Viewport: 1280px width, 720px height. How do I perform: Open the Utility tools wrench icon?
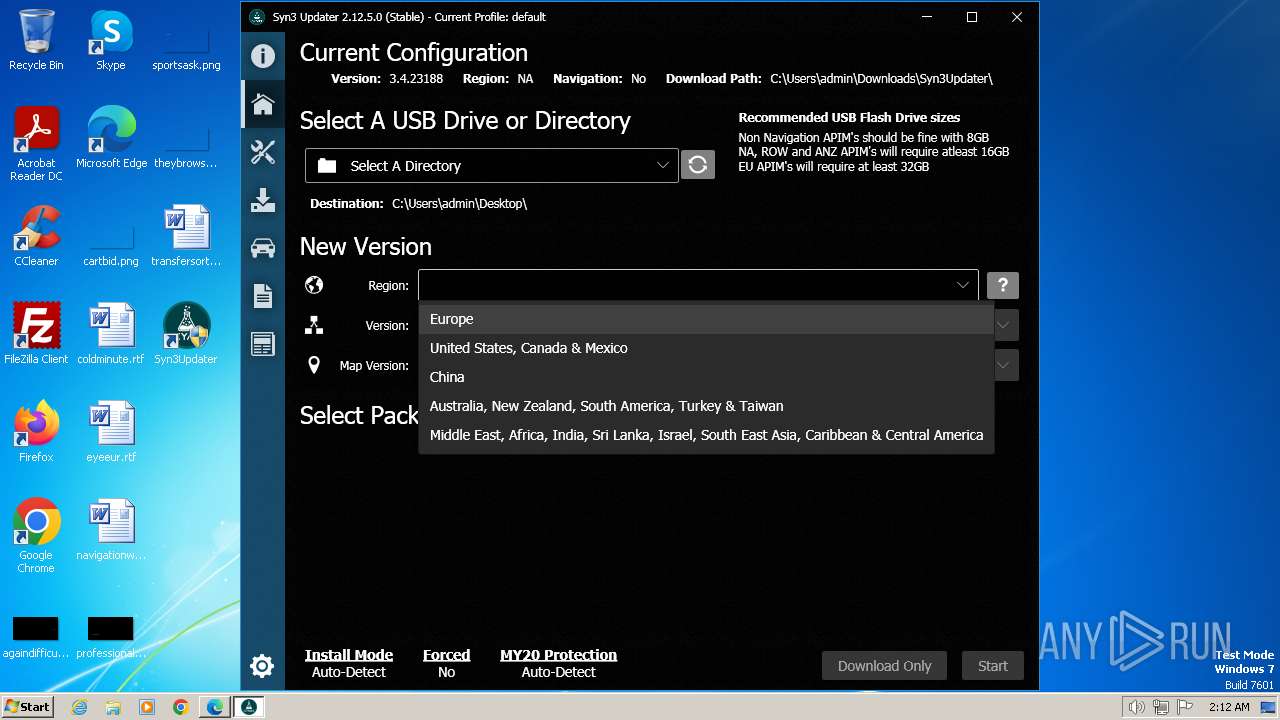[262, 152]
